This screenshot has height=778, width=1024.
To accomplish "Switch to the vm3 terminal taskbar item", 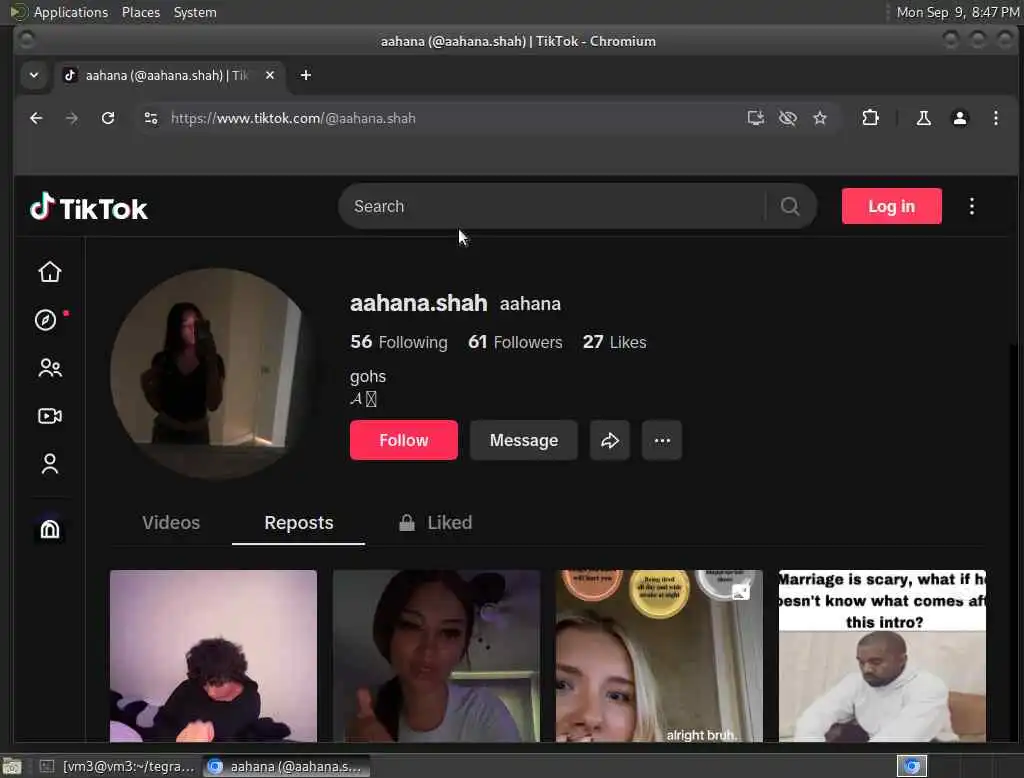I will pyautogui.click(x=117, y=766).
